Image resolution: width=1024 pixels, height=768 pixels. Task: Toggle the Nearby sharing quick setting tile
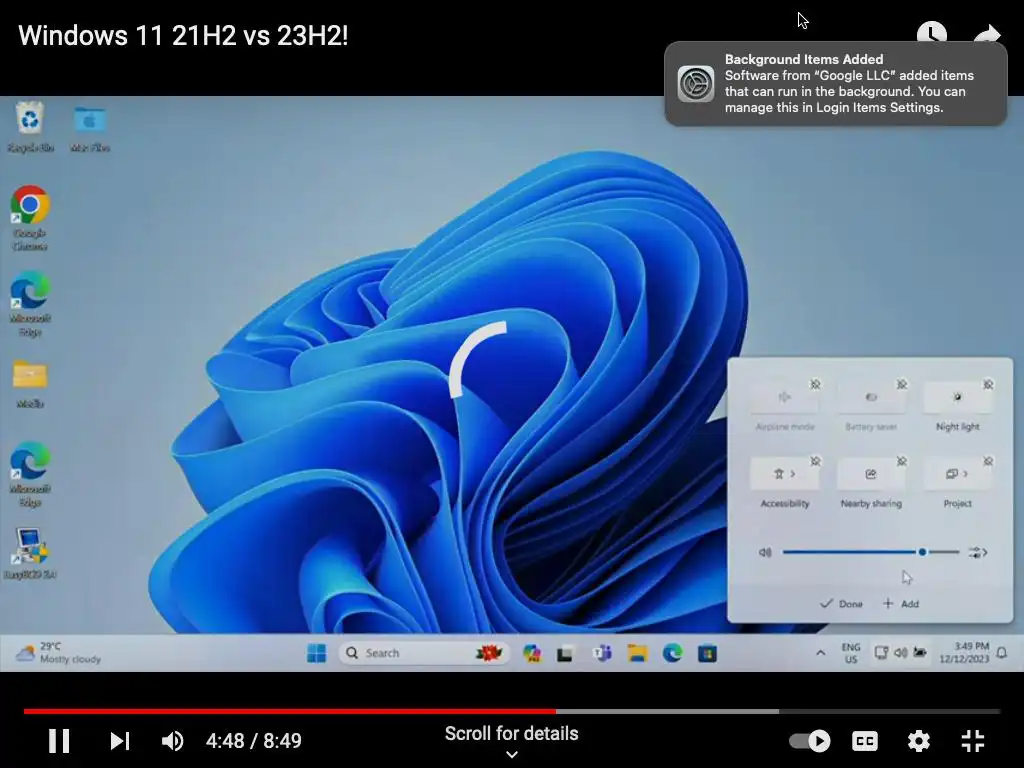point(871,474)
